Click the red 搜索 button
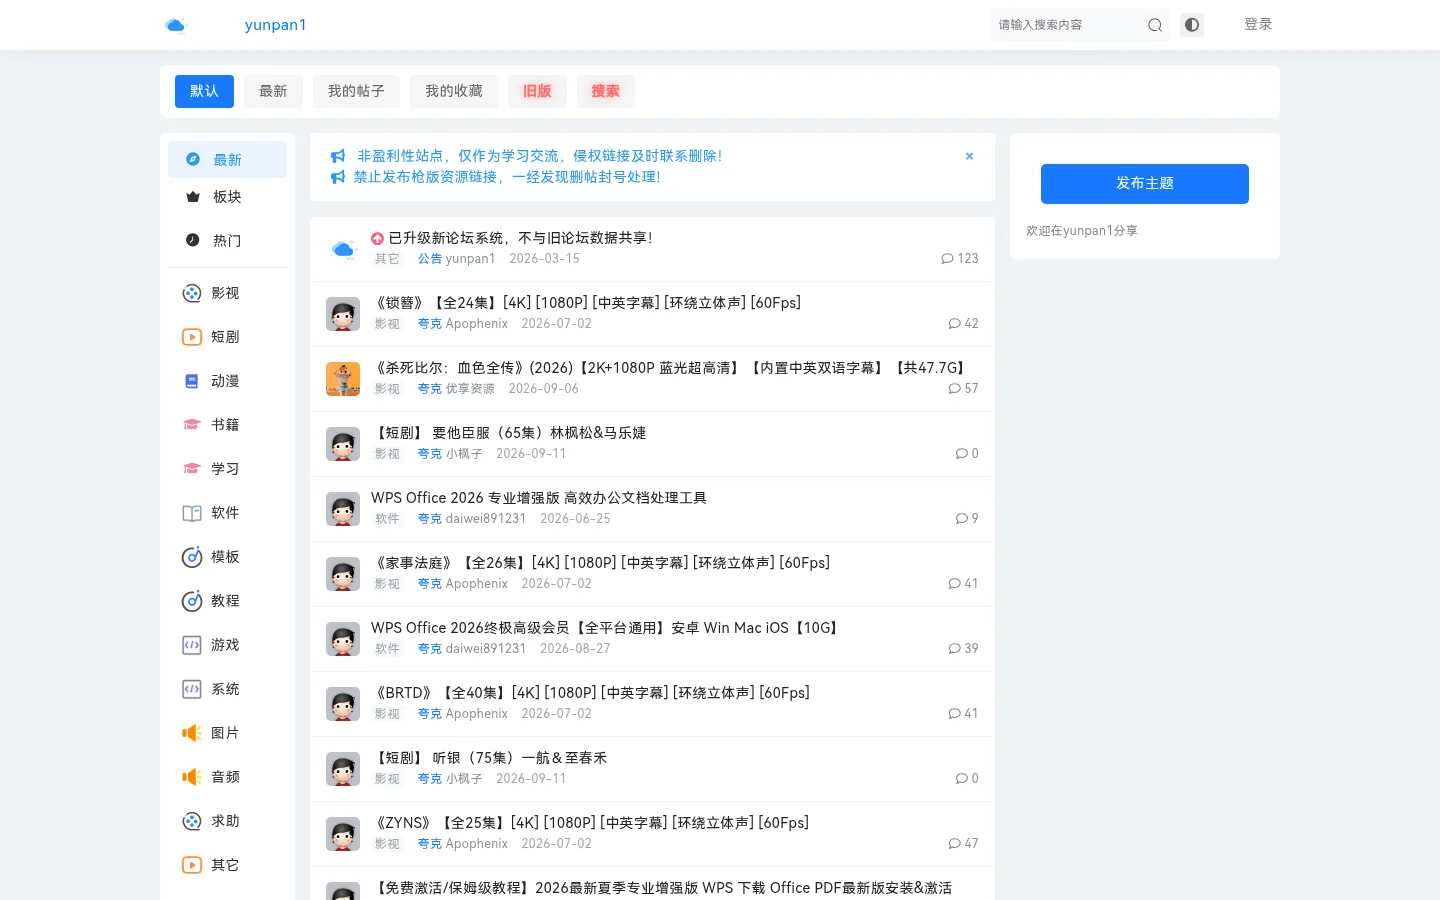 [605, 91]
